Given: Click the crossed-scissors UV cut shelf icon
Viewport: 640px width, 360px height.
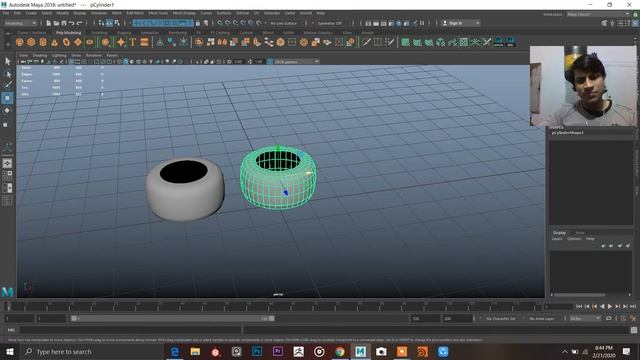Looking at the screenshot, I should [x=487, y=42].
